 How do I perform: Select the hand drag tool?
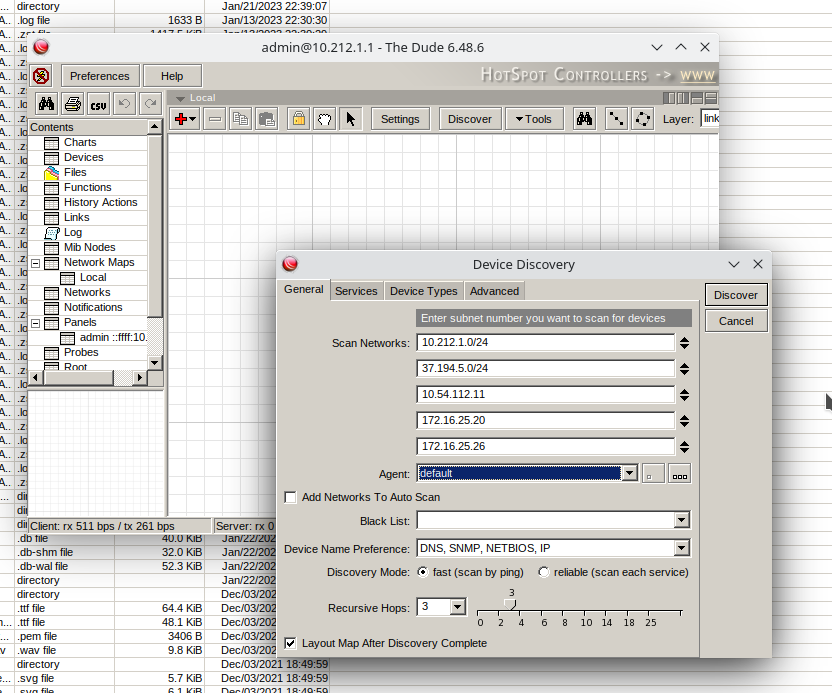(324, 119)
